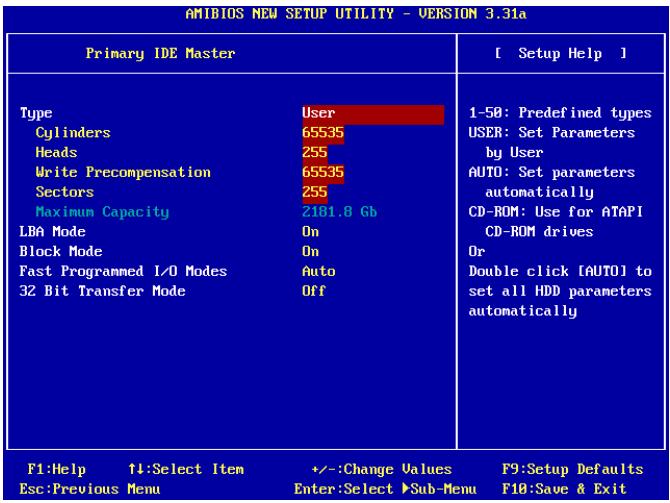The width and height of the screenshot is (670, 503).
Task: Click help line "CD-ROM drives"
Action: (539, 232)
